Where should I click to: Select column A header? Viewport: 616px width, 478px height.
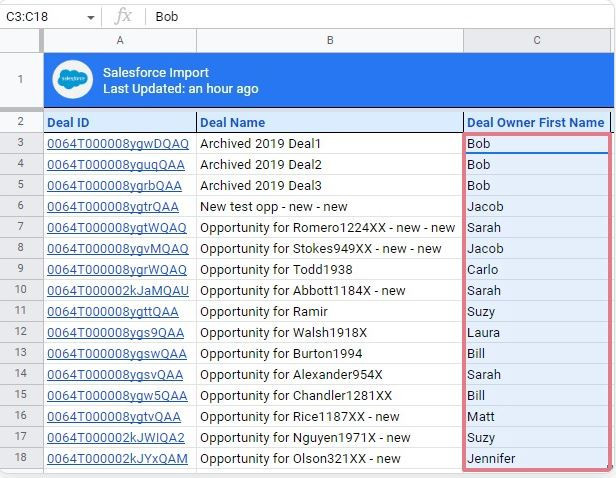120,40
